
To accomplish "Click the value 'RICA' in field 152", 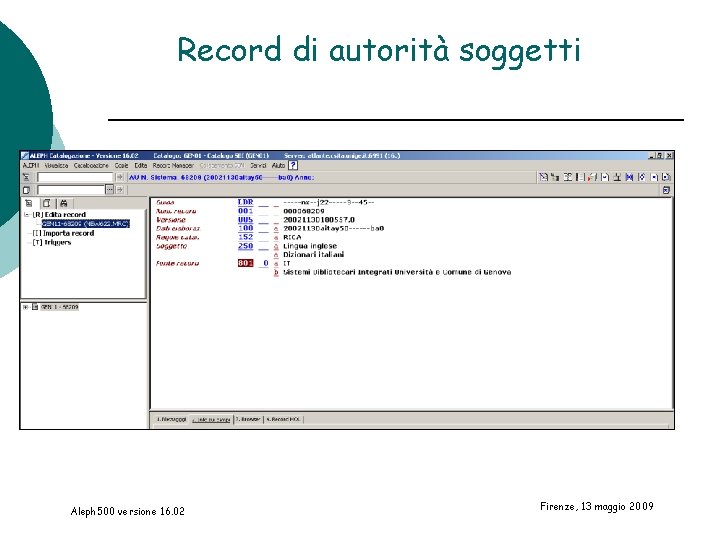I will 292,237.
